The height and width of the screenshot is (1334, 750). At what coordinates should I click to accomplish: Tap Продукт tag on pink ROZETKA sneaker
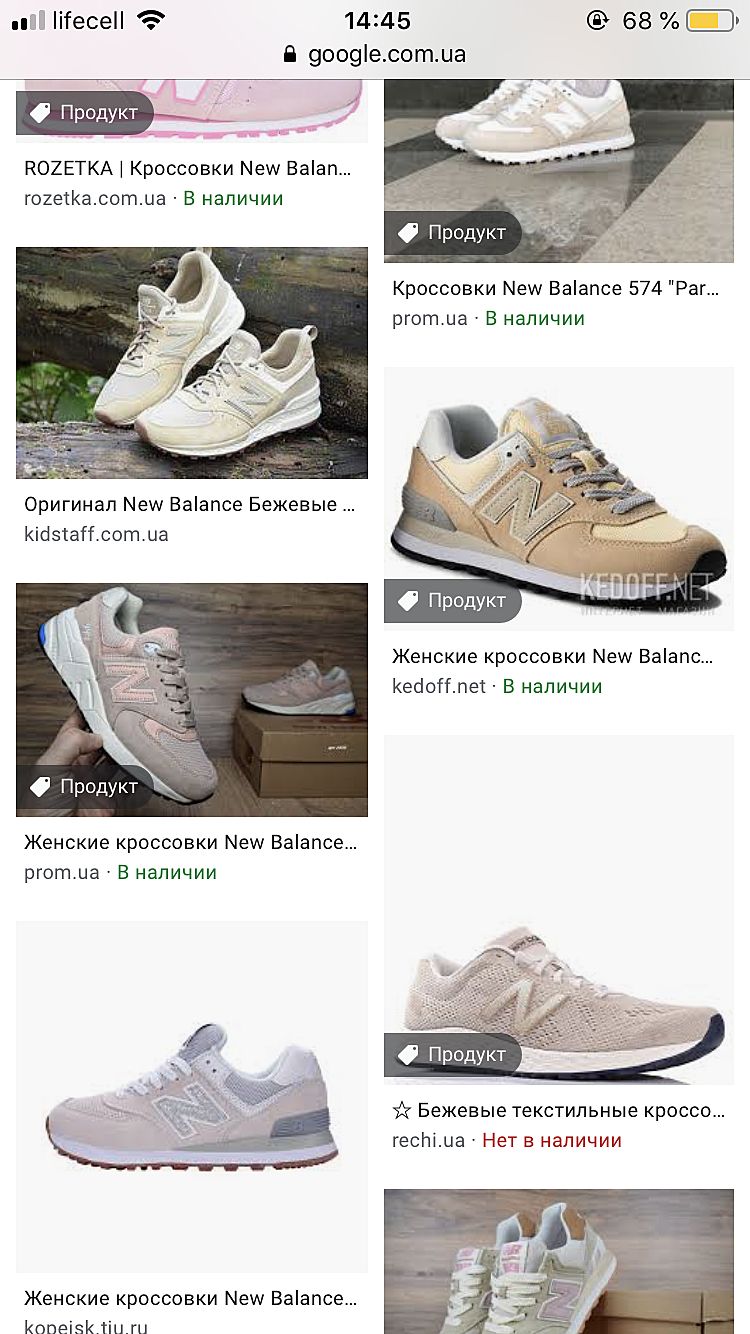click(x=85, y=113)
